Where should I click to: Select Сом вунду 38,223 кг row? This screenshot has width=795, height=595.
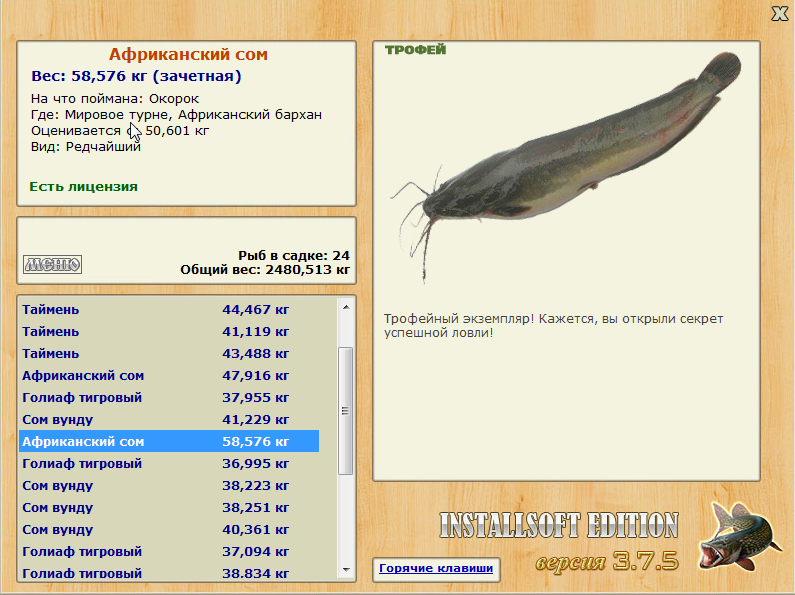click(169, 486)
